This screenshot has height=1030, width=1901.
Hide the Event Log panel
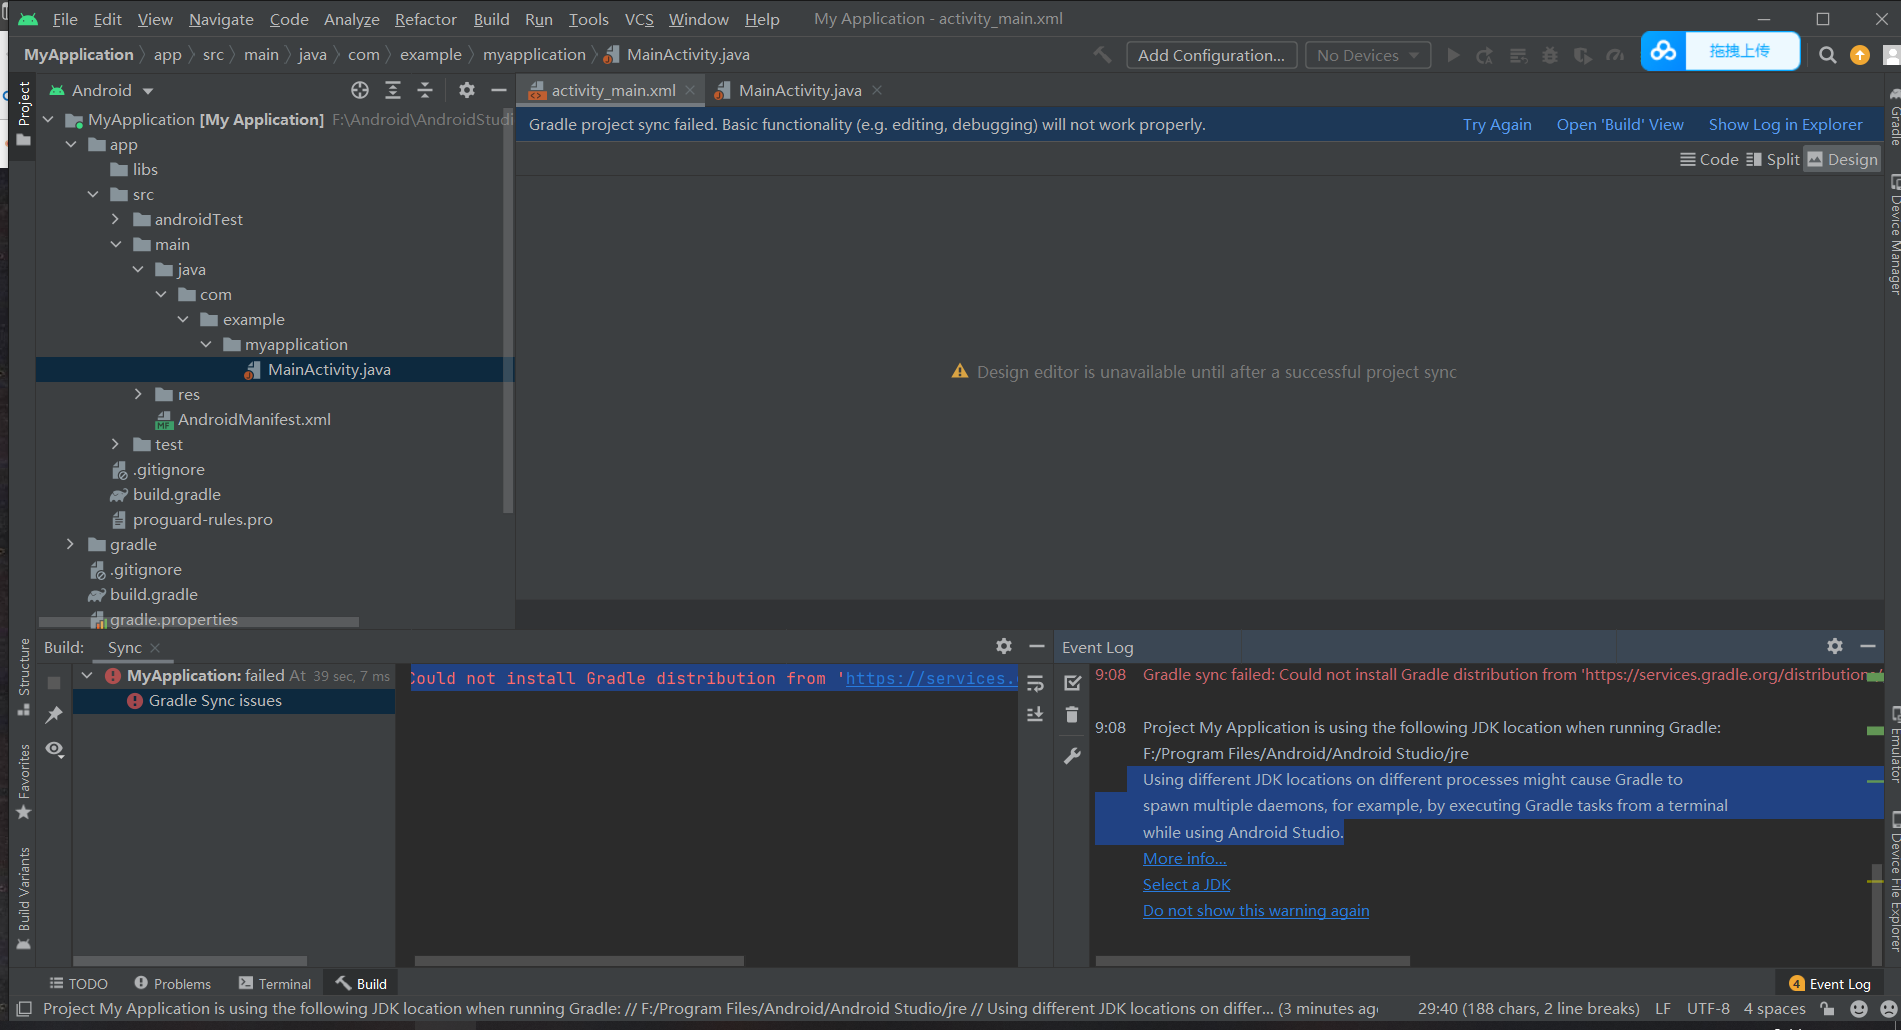1867,646
